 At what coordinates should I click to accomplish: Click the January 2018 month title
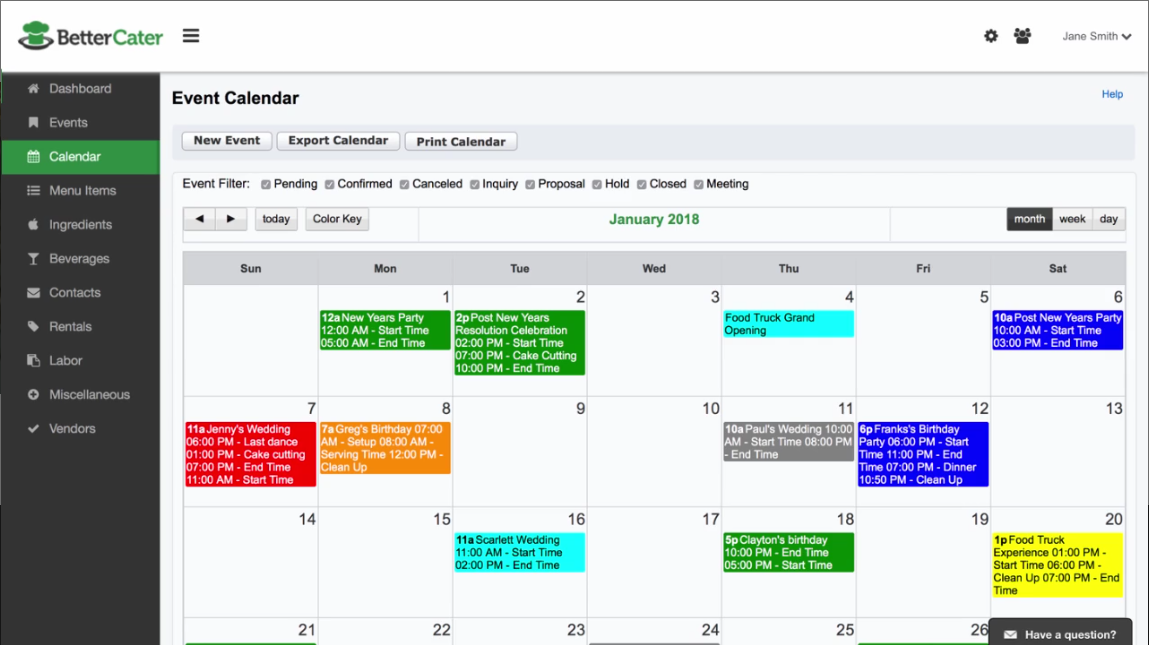tap(654, 219)
